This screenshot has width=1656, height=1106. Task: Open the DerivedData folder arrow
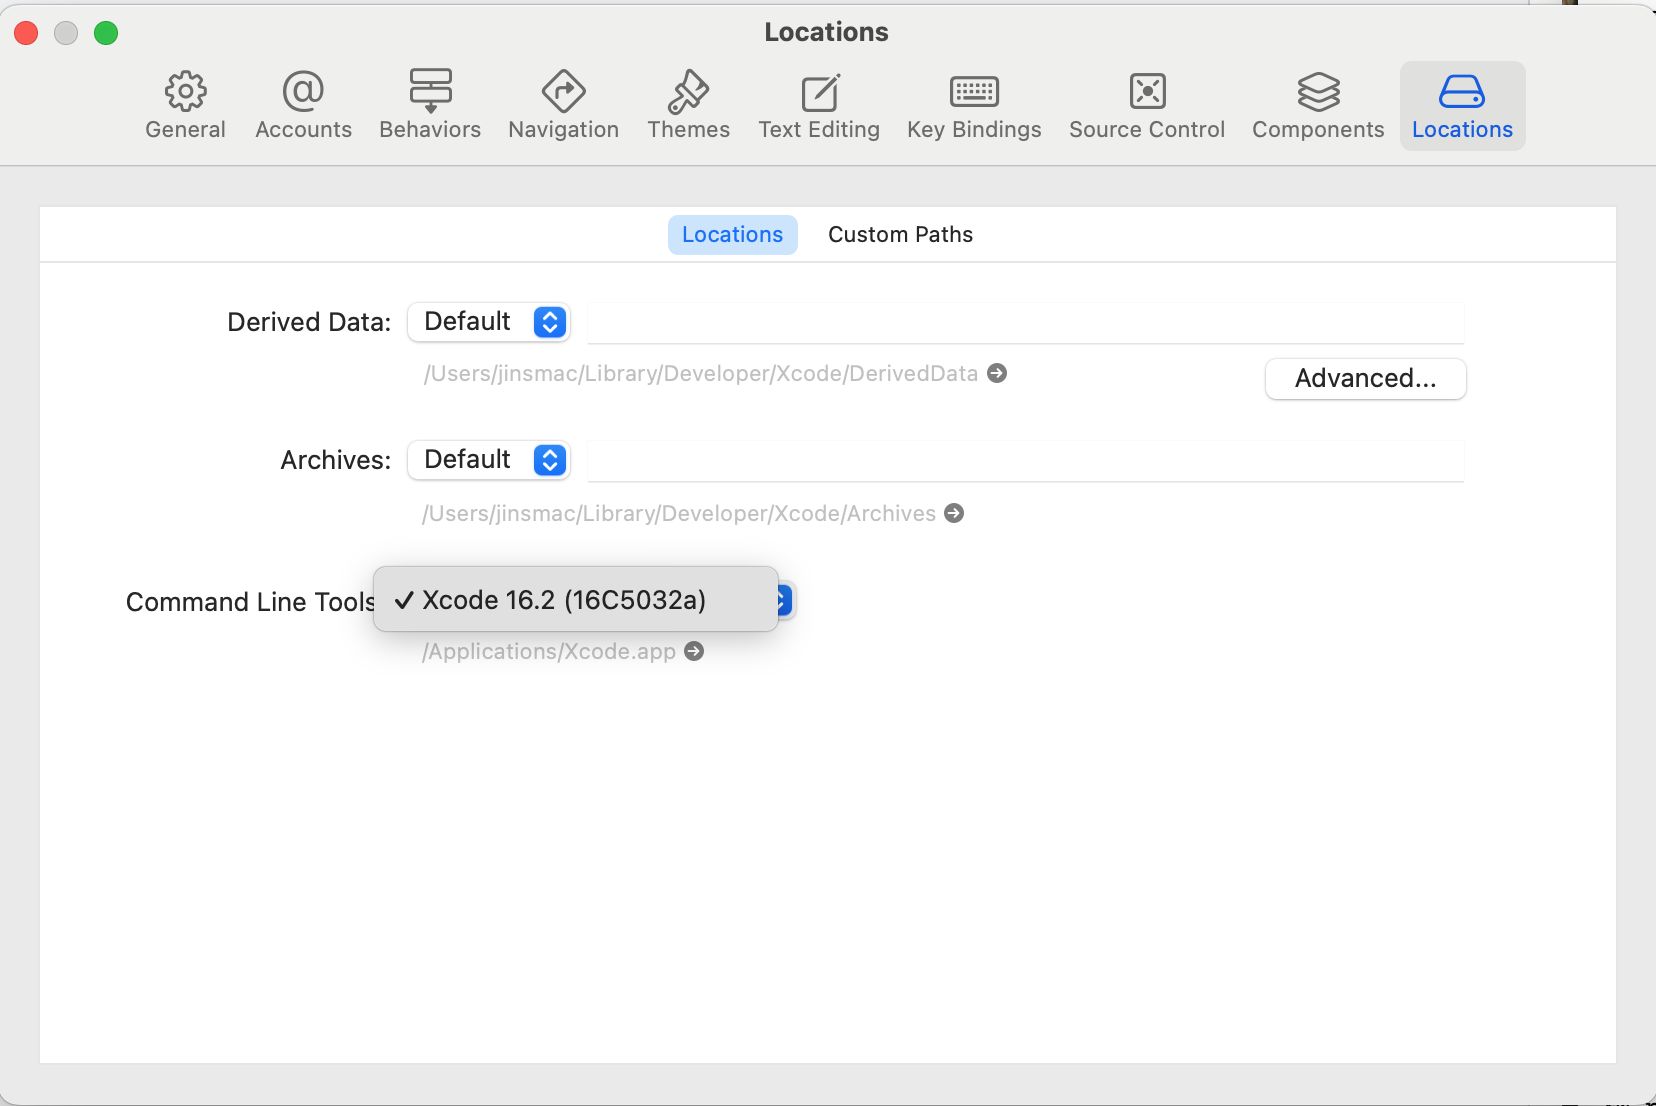[997, 373]
